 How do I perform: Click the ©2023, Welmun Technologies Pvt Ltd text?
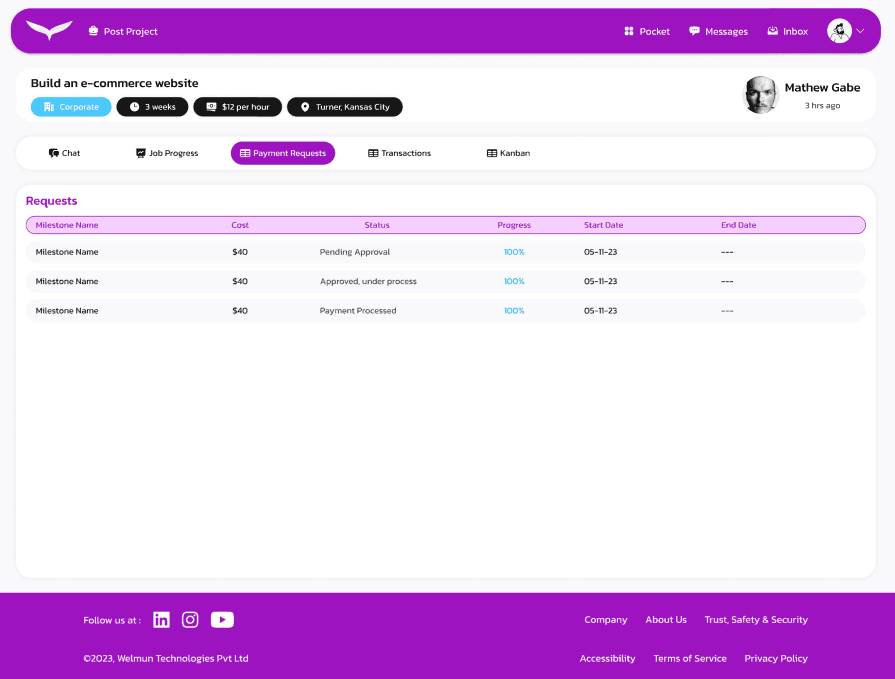(166, 658)
